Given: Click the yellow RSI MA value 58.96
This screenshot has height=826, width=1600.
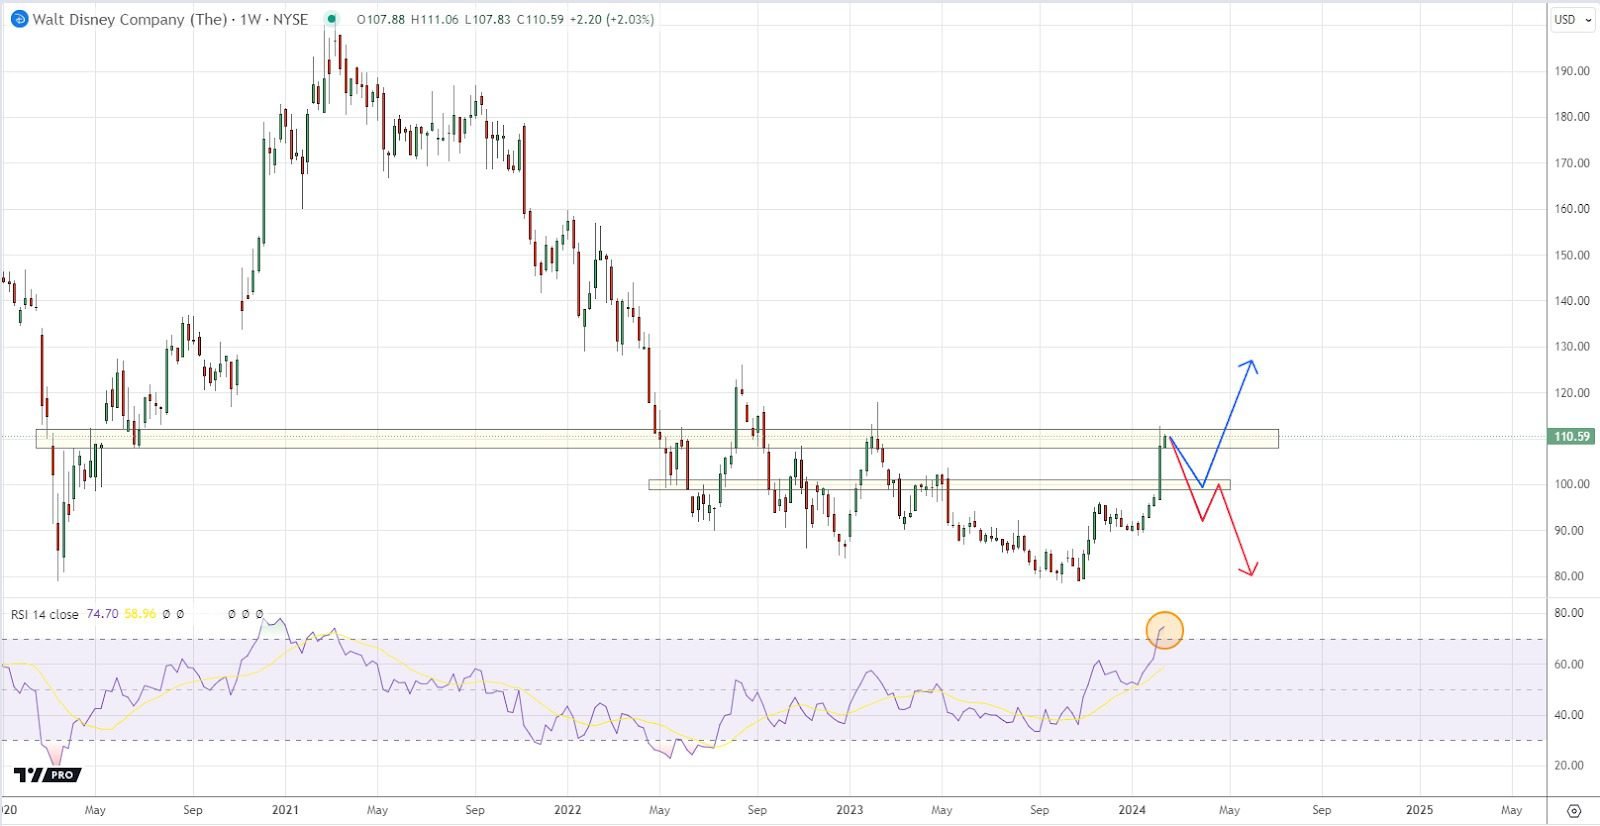Looking at the screenshot, I should (140, 614).
